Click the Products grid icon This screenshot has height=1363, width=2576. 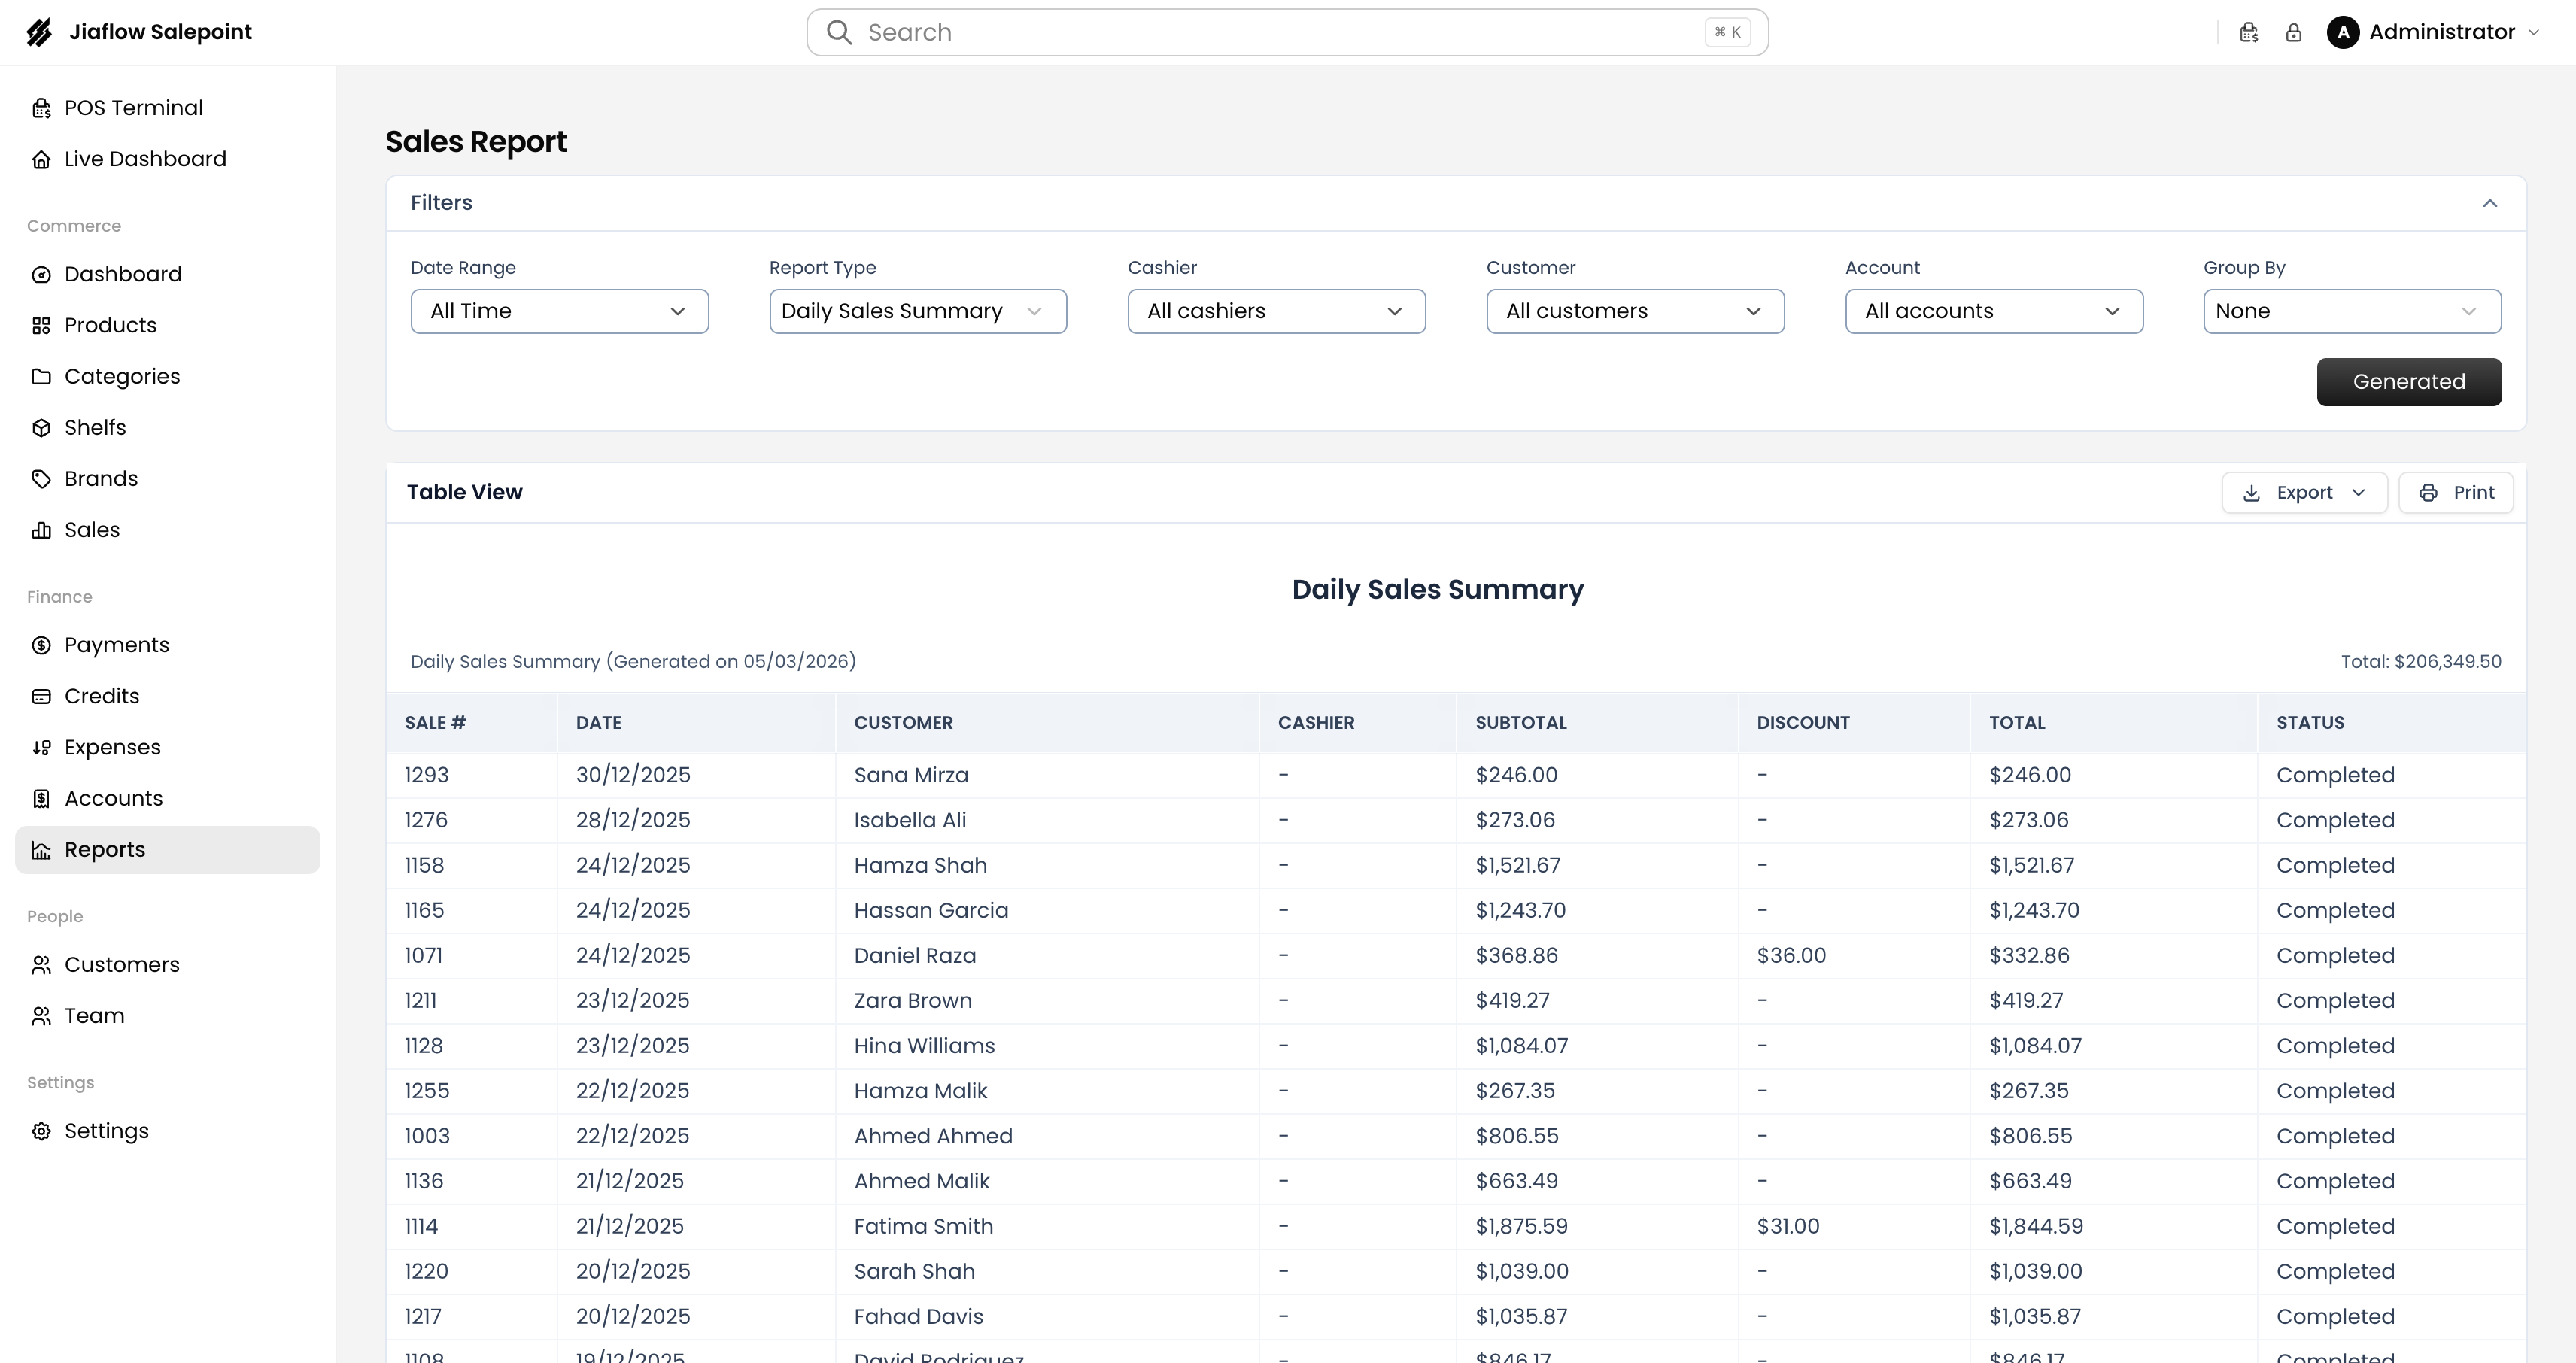[x=41, y=325]
